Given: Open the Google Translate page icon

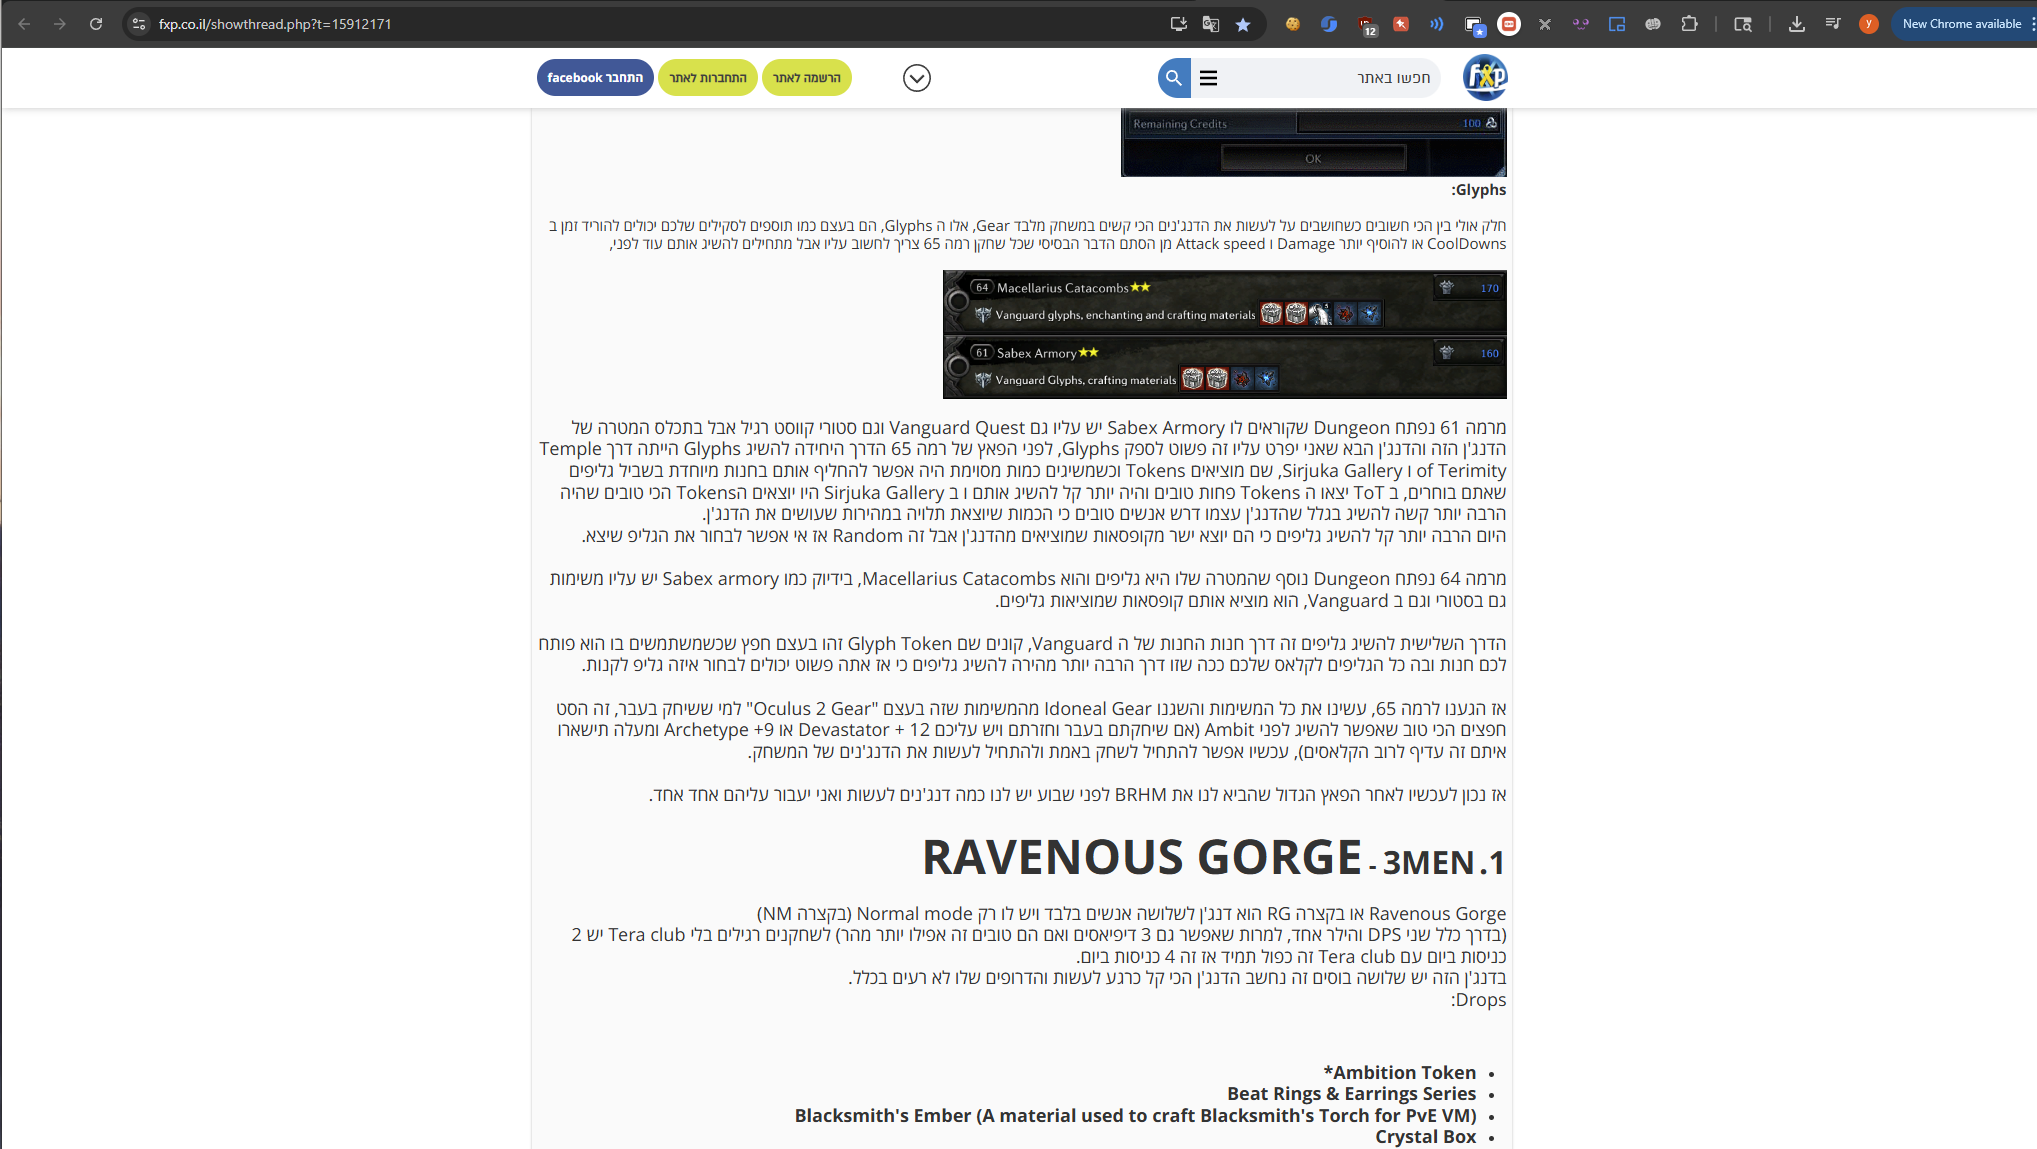Looking at the screenshot, I should coord(1211,24).
